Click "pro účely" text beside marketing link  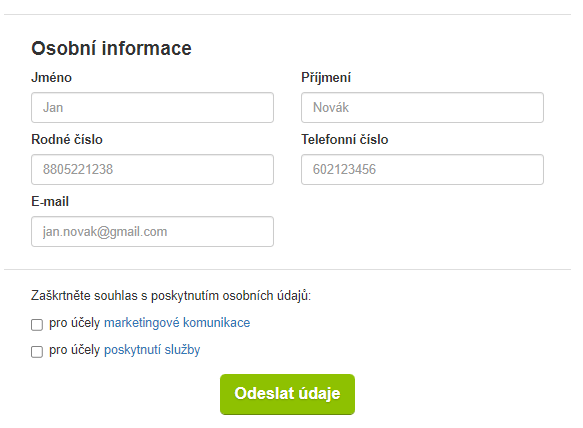(74, 323)
